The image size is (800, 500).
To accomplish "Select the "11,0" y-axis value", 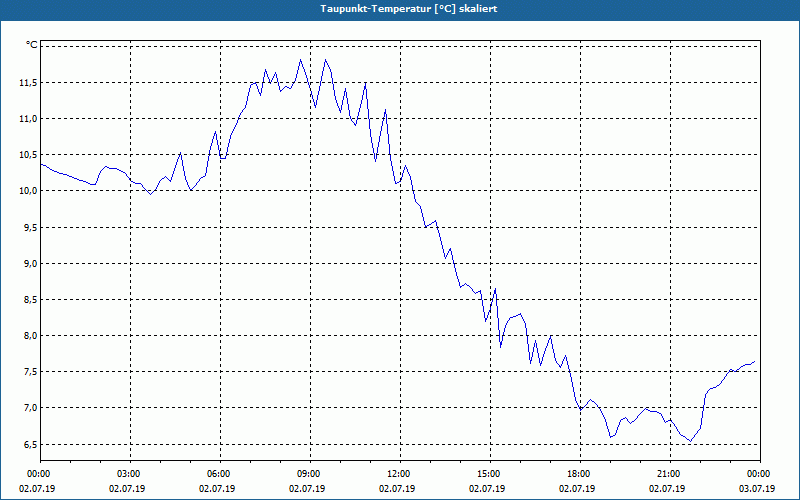I will [28, 118].
